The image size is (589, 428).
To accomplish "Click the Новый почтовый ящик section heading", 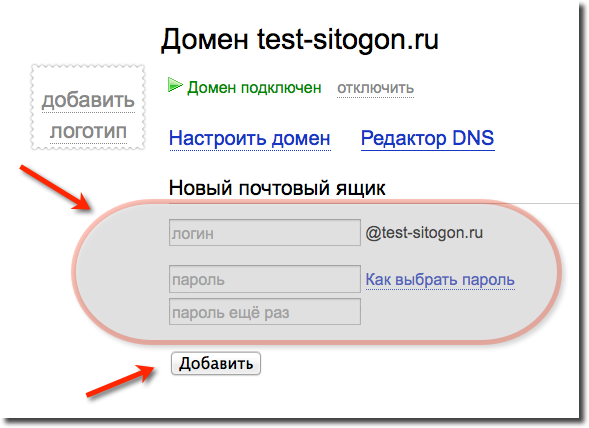I will click(x=277, y=188).
